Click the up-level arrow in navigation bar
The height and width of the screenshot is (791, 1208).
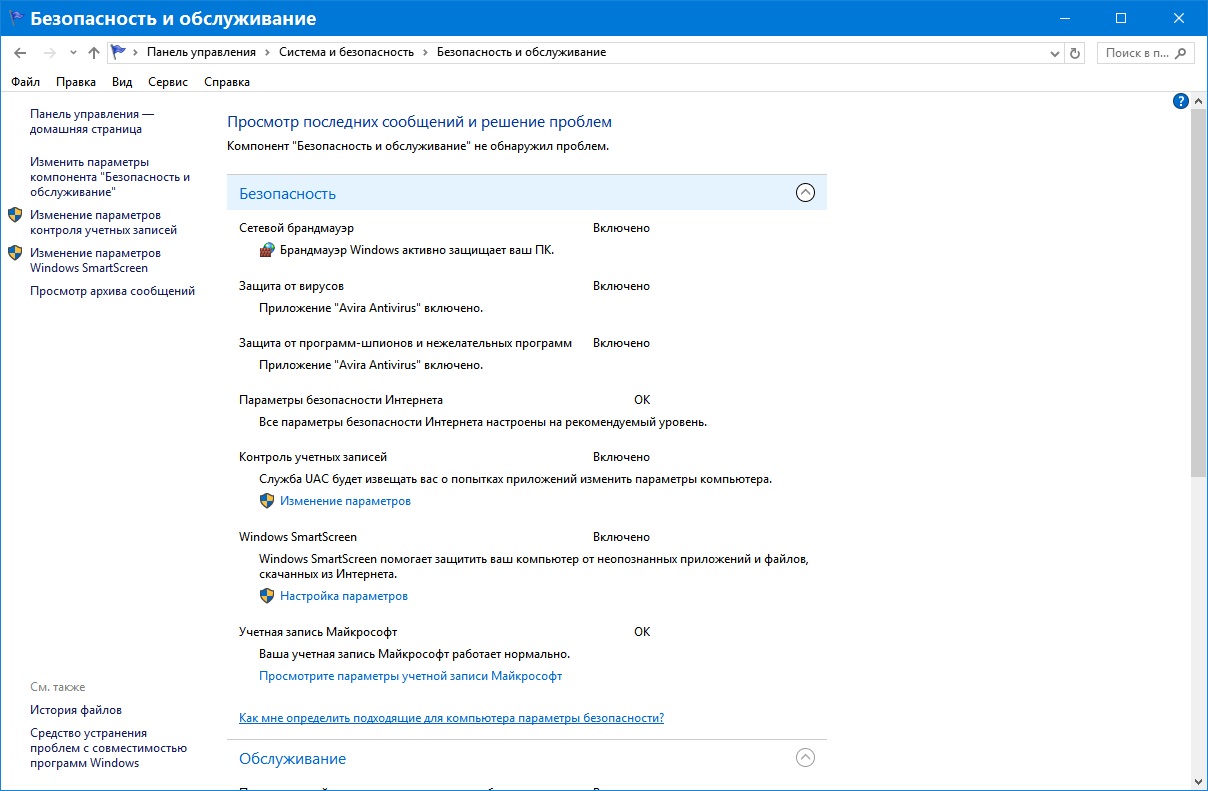coord(93,52)
